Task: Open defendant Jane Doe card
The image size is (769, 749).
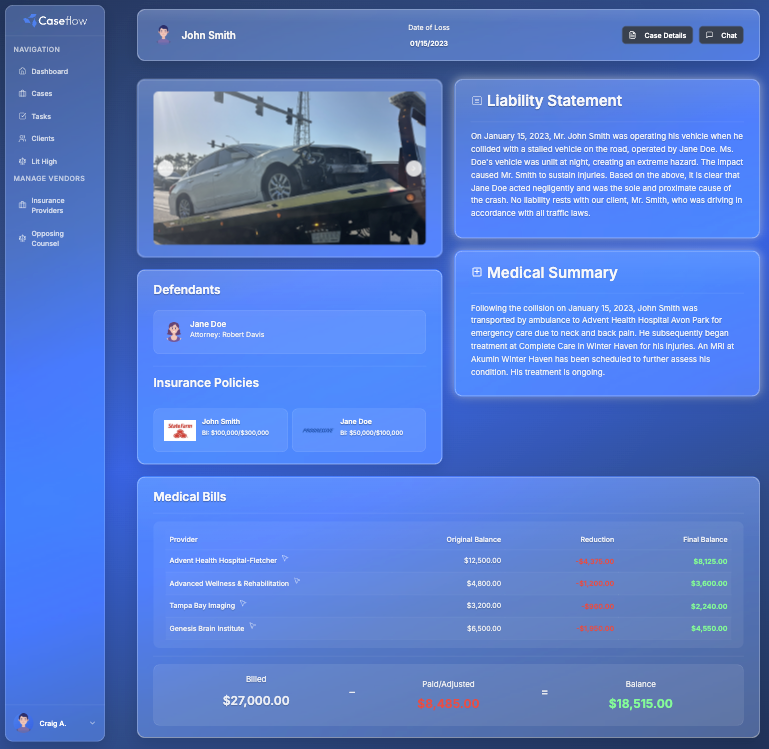Action: pos(289,332)
